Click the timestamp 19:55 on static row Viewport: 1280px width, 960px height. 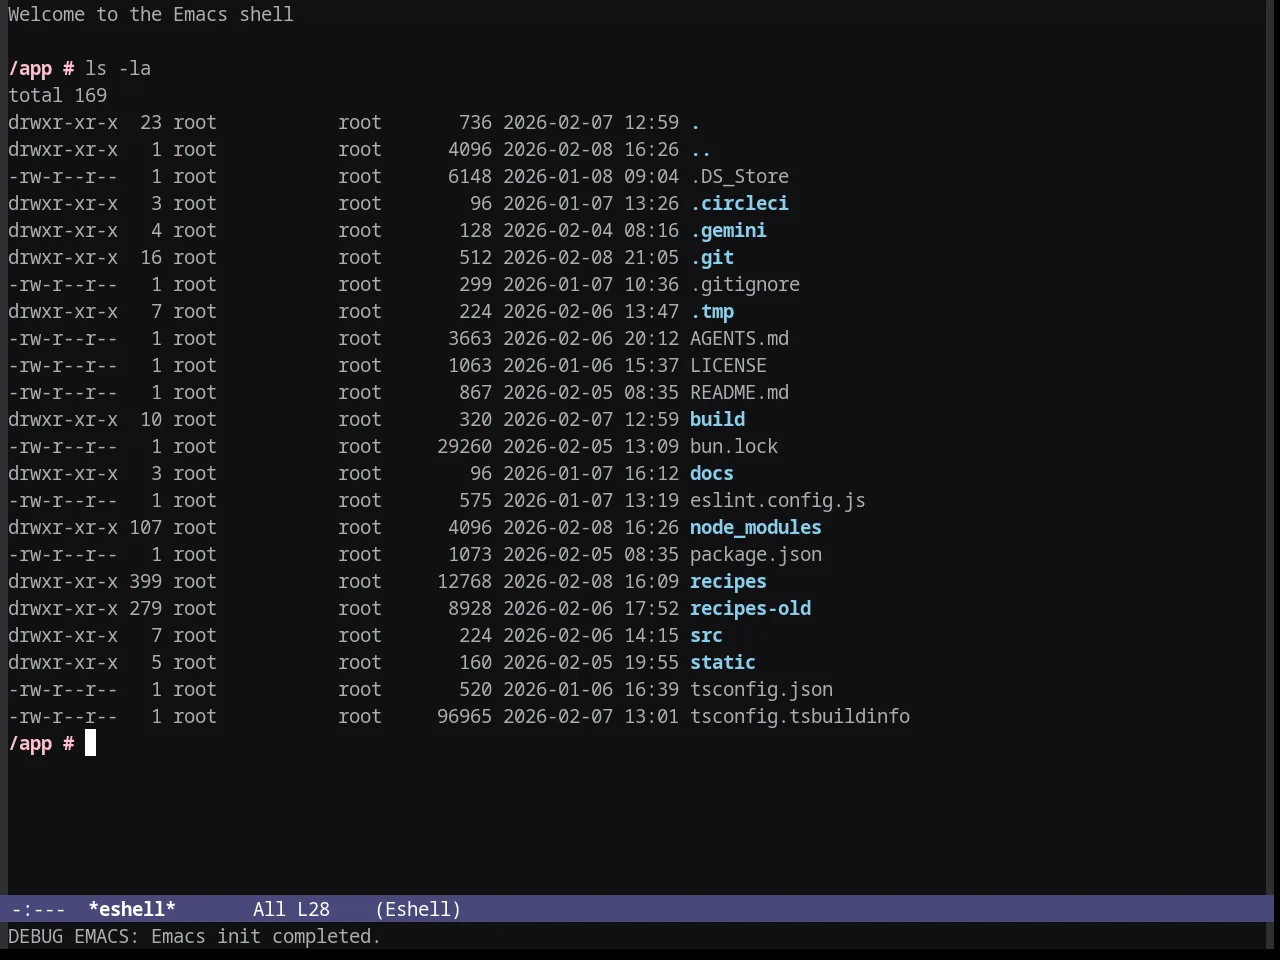[651, 662]
